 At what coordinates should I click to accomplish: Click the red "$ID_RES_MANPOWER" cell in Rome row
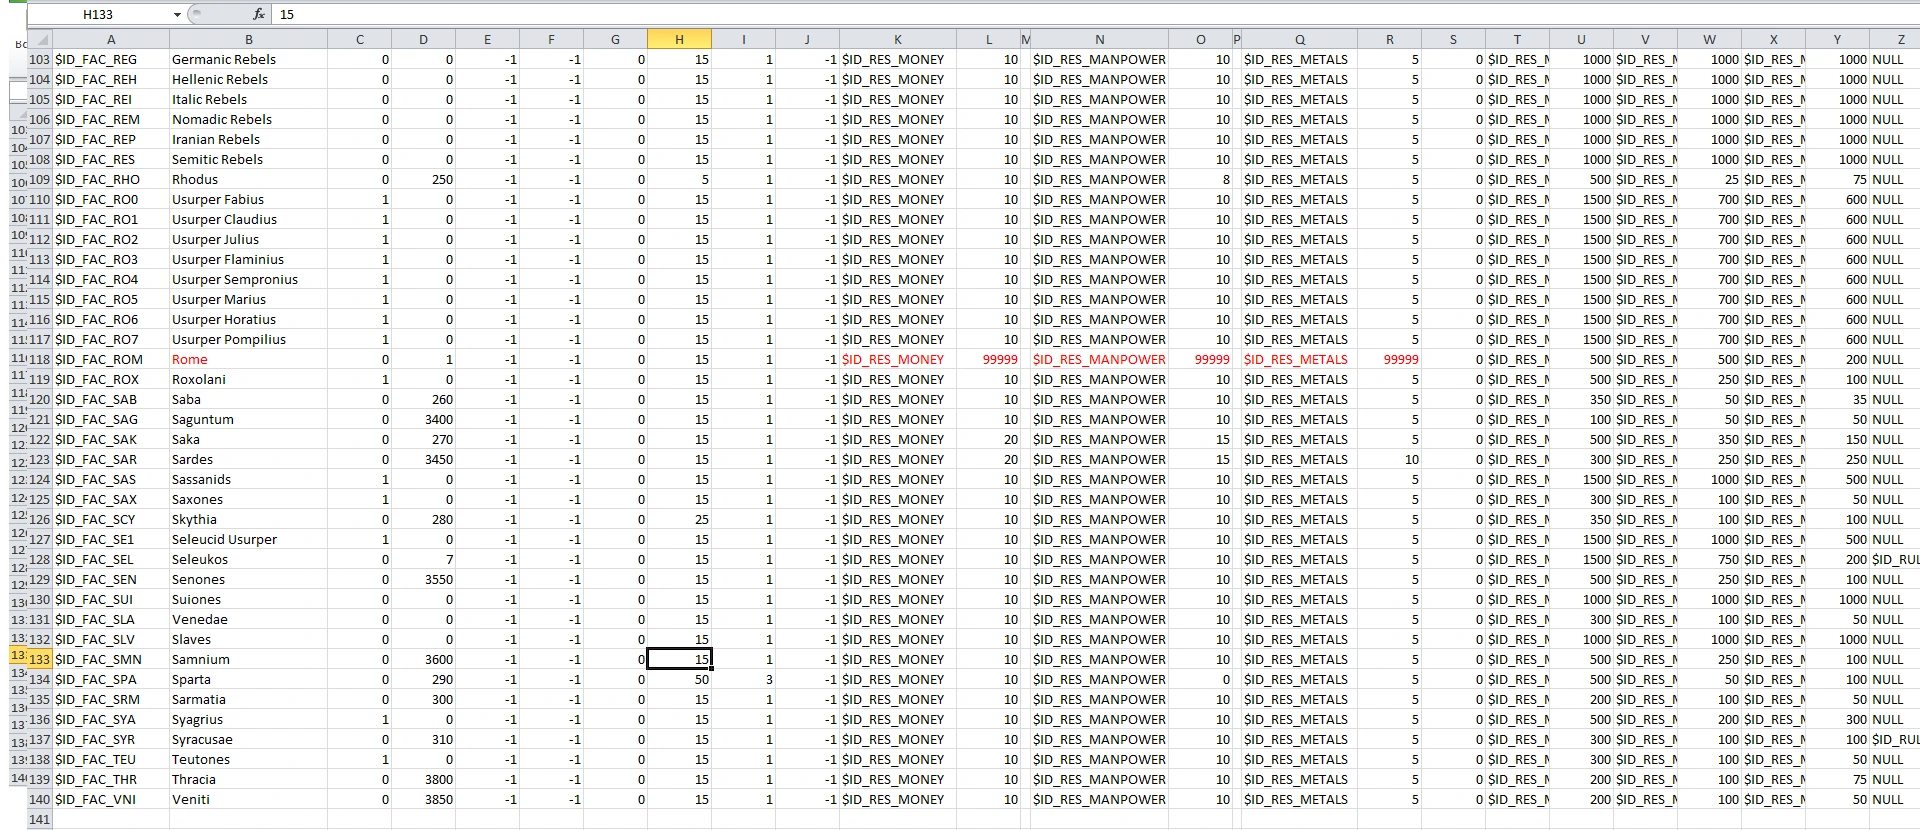click(x=1099, y=359)
